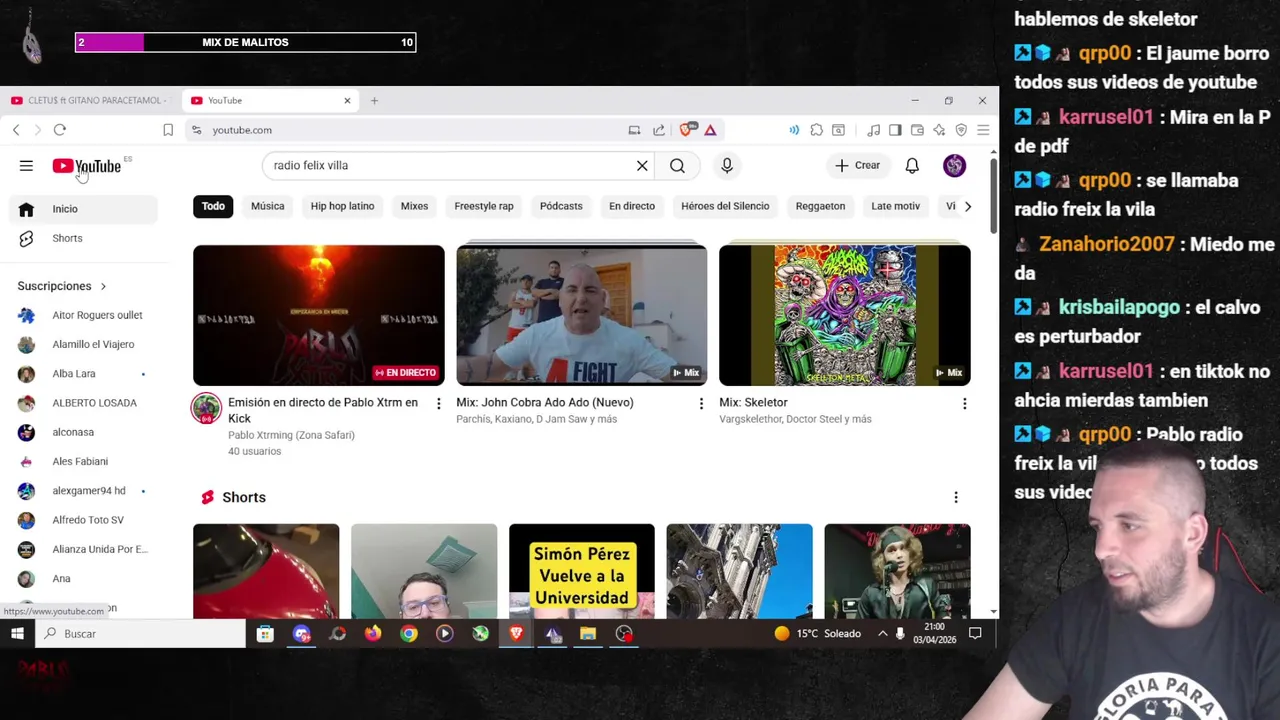The image size is (1280, 720).
Task: Select the Late motiv filter chip
Action: pos(895,206)
